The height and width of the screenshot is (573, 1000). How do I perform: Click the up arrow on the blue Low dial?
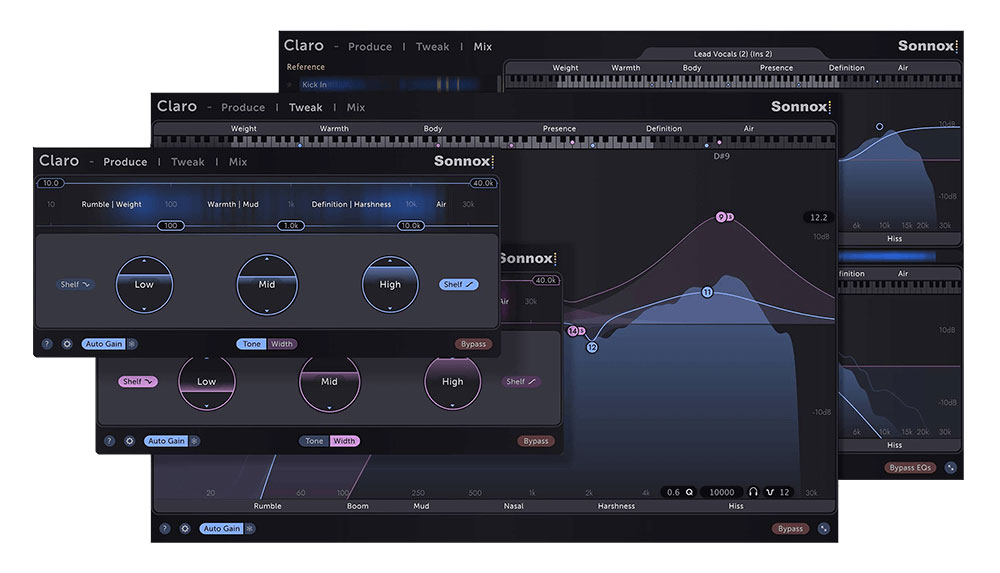(x=144, y=261)
